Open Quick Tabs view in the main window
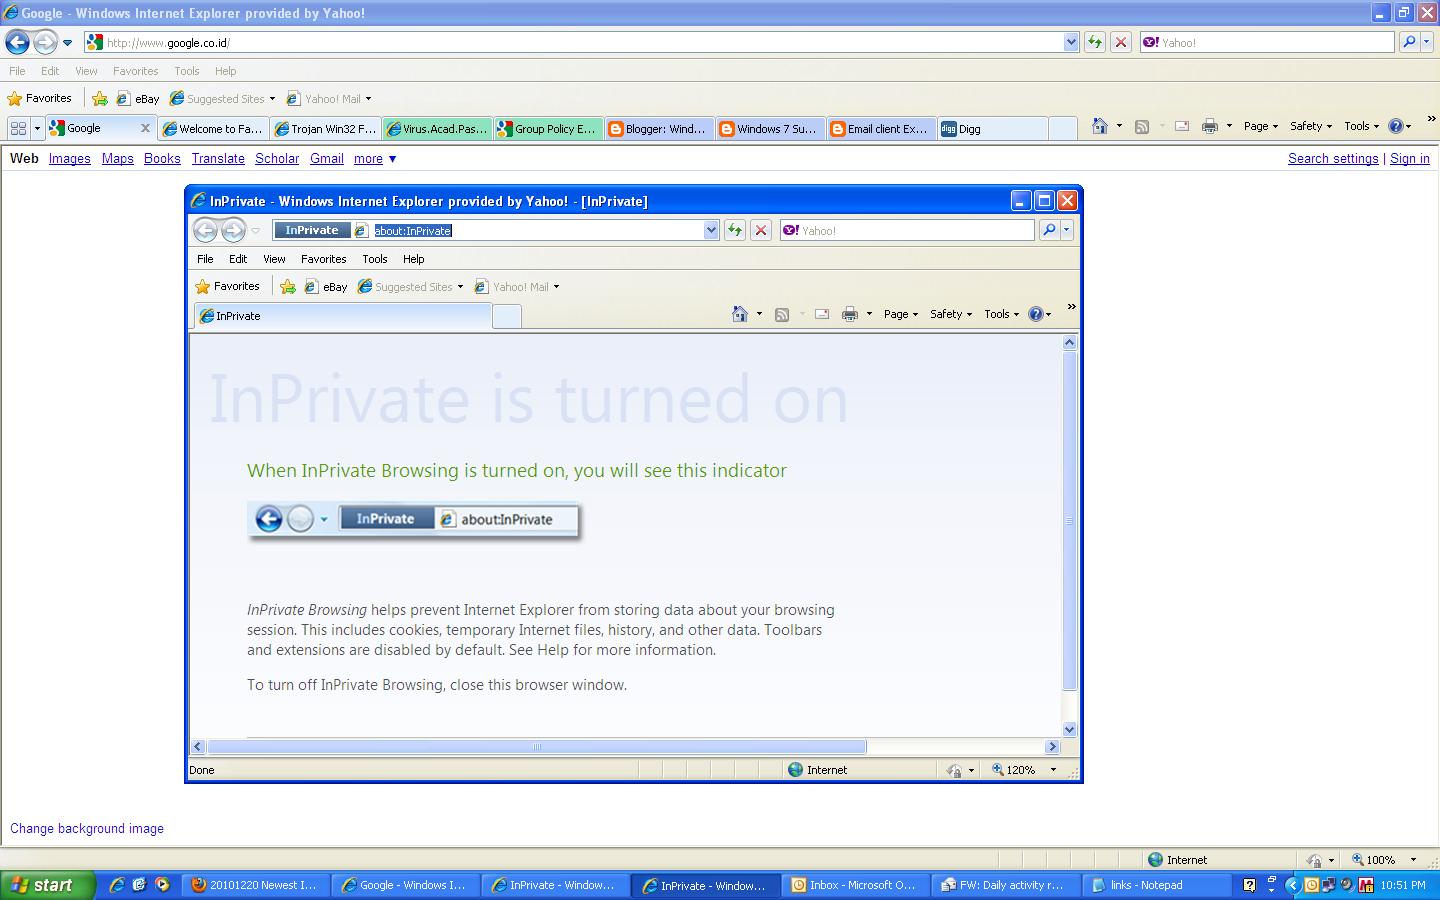1440x900 pixels. (x=18, y=128)
